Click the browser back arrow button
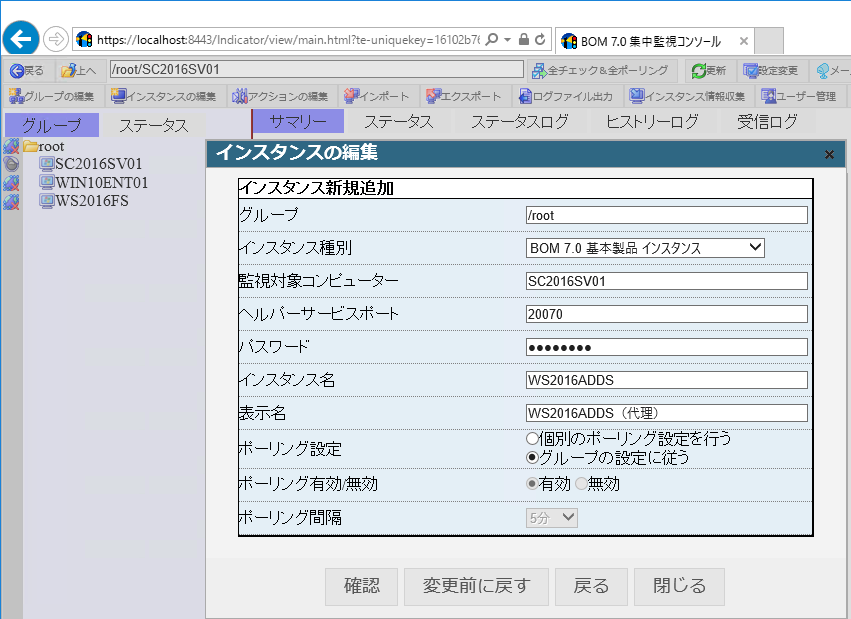Screen dimensions: 851x619 (x=21, y=39)
